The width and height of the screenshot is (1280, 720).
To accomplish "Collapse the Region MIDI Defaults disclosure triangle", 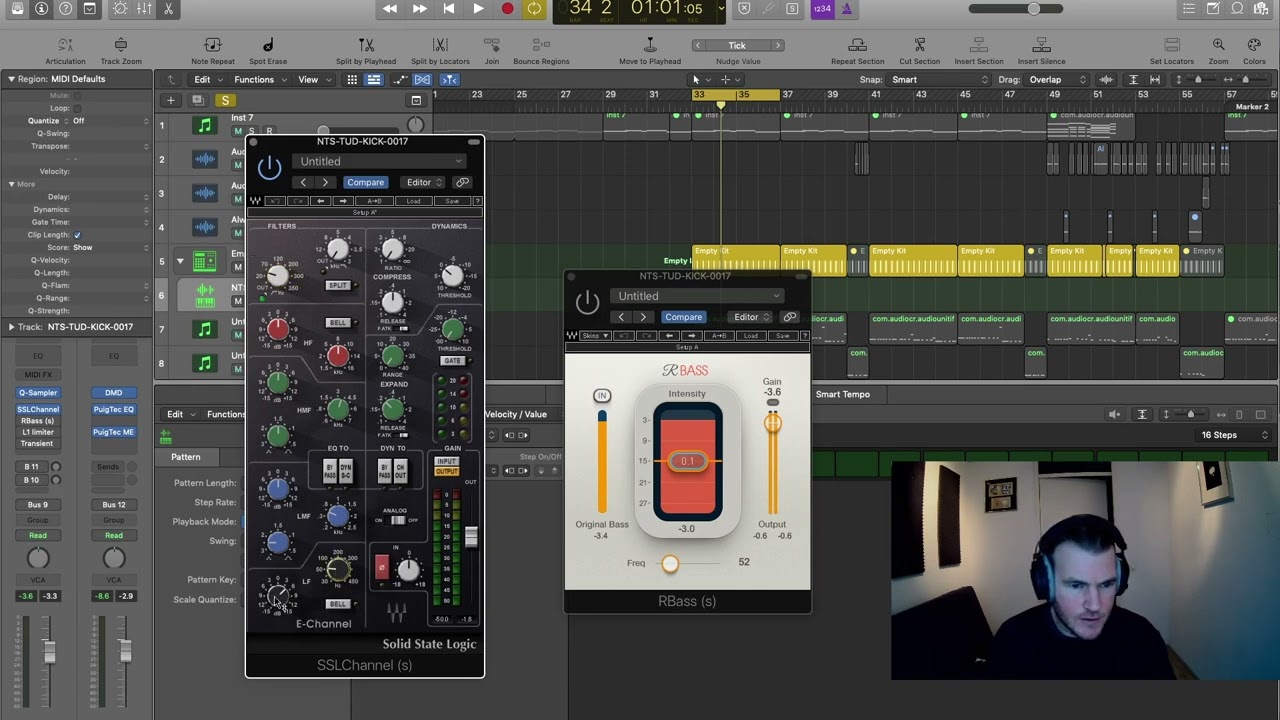I will coord(11,79).
